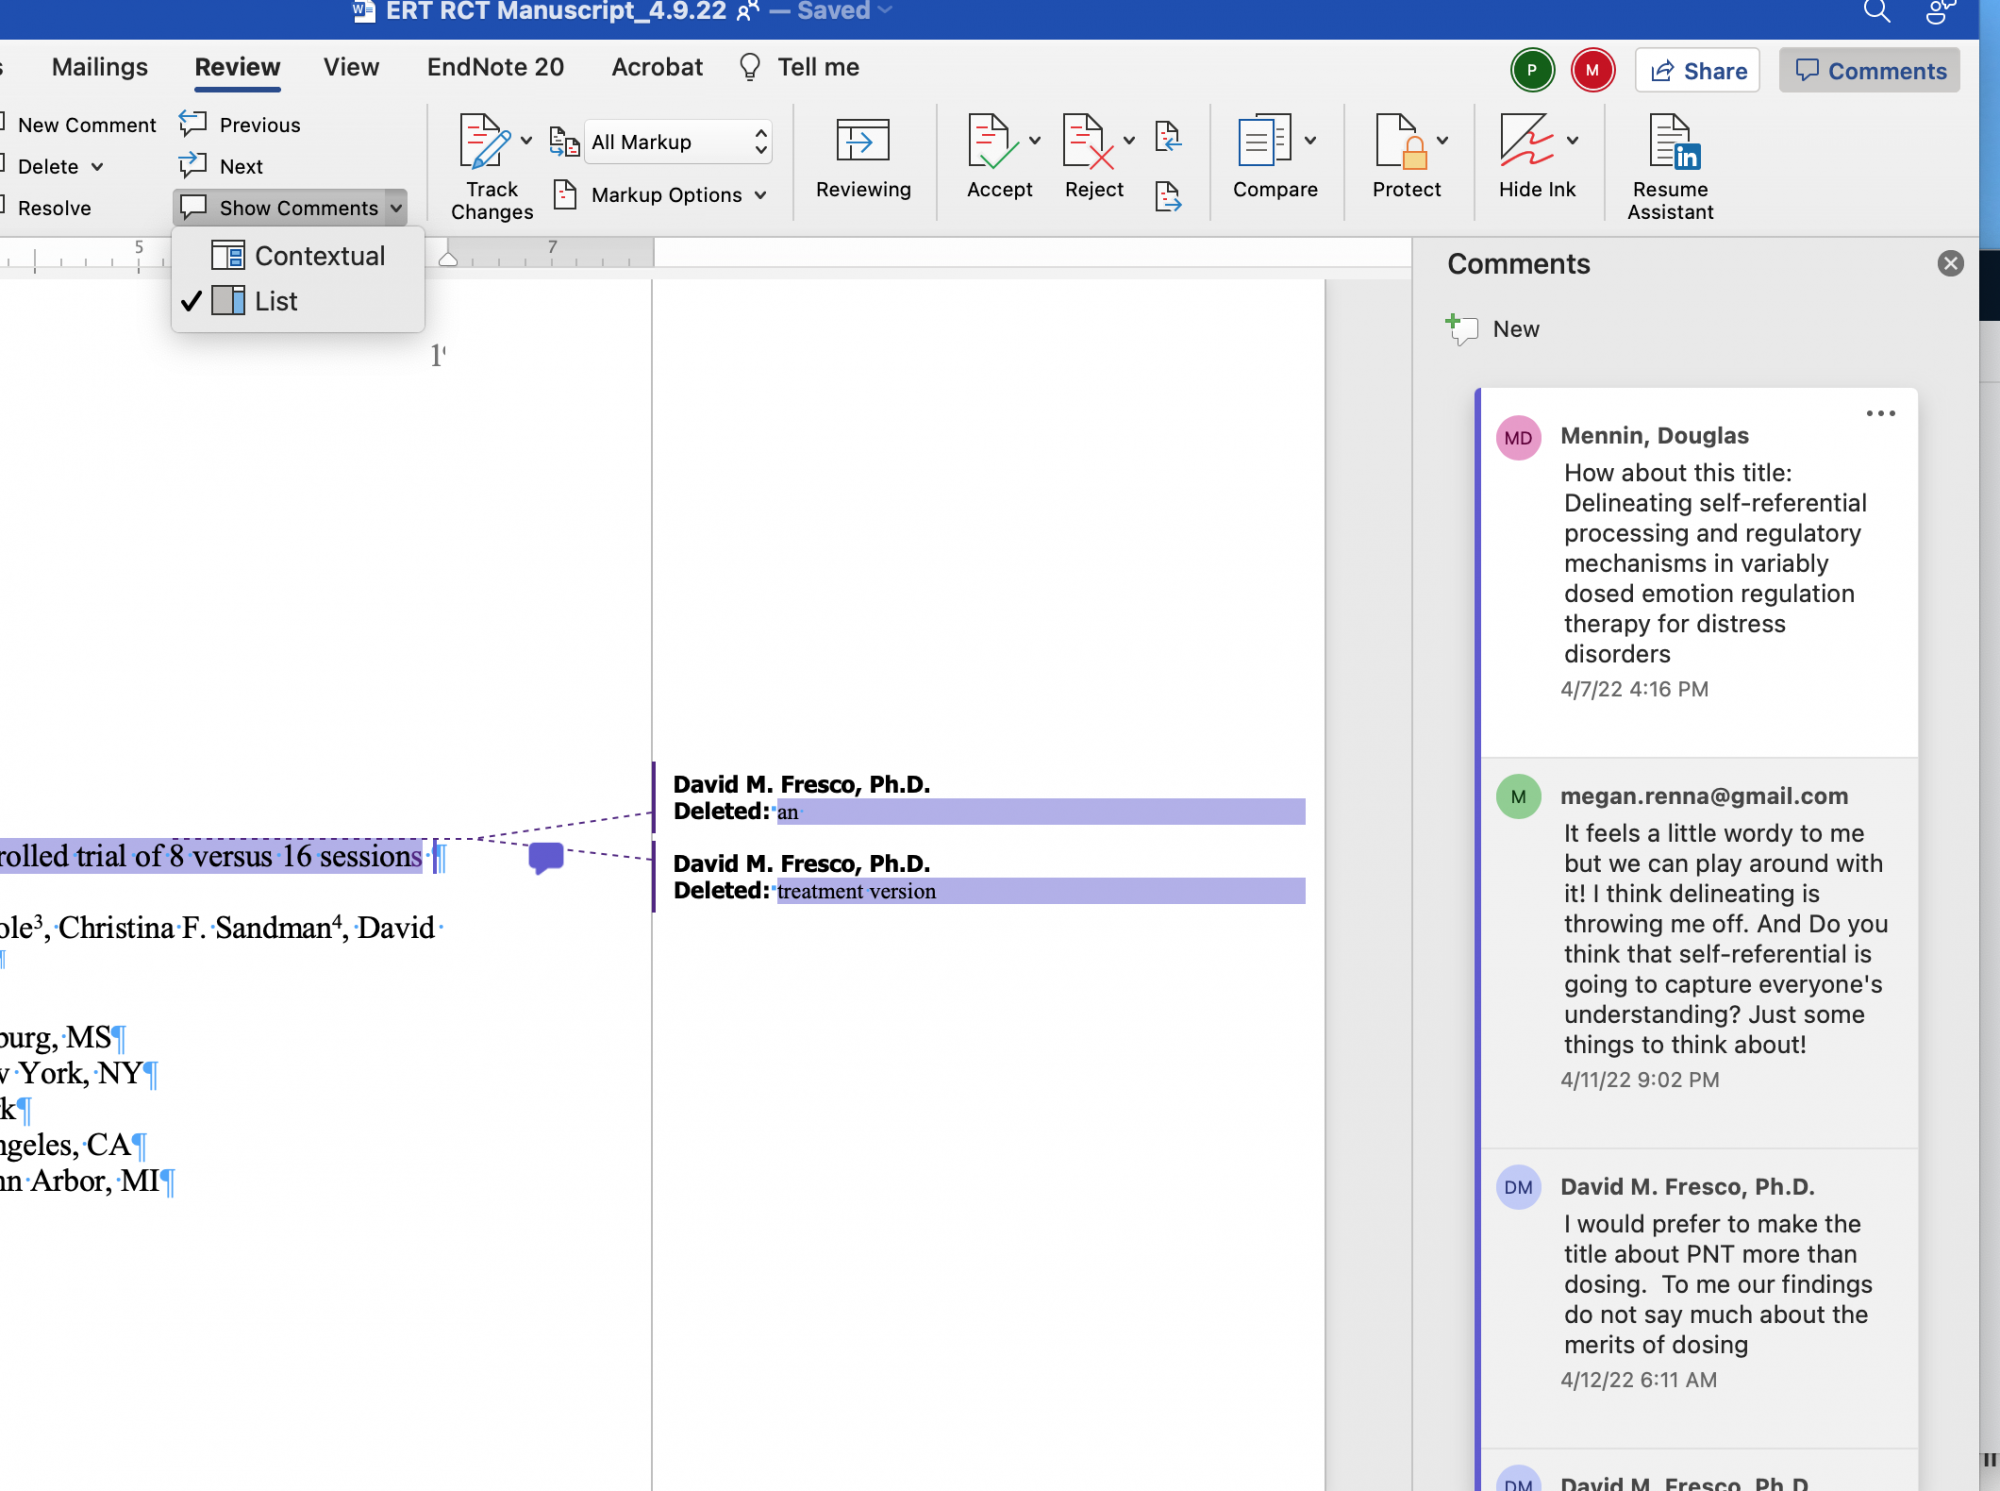Expand the Delete comment dropdown arrow
The width and height of the screenshot is (2000, 1491).
(97, 167)
